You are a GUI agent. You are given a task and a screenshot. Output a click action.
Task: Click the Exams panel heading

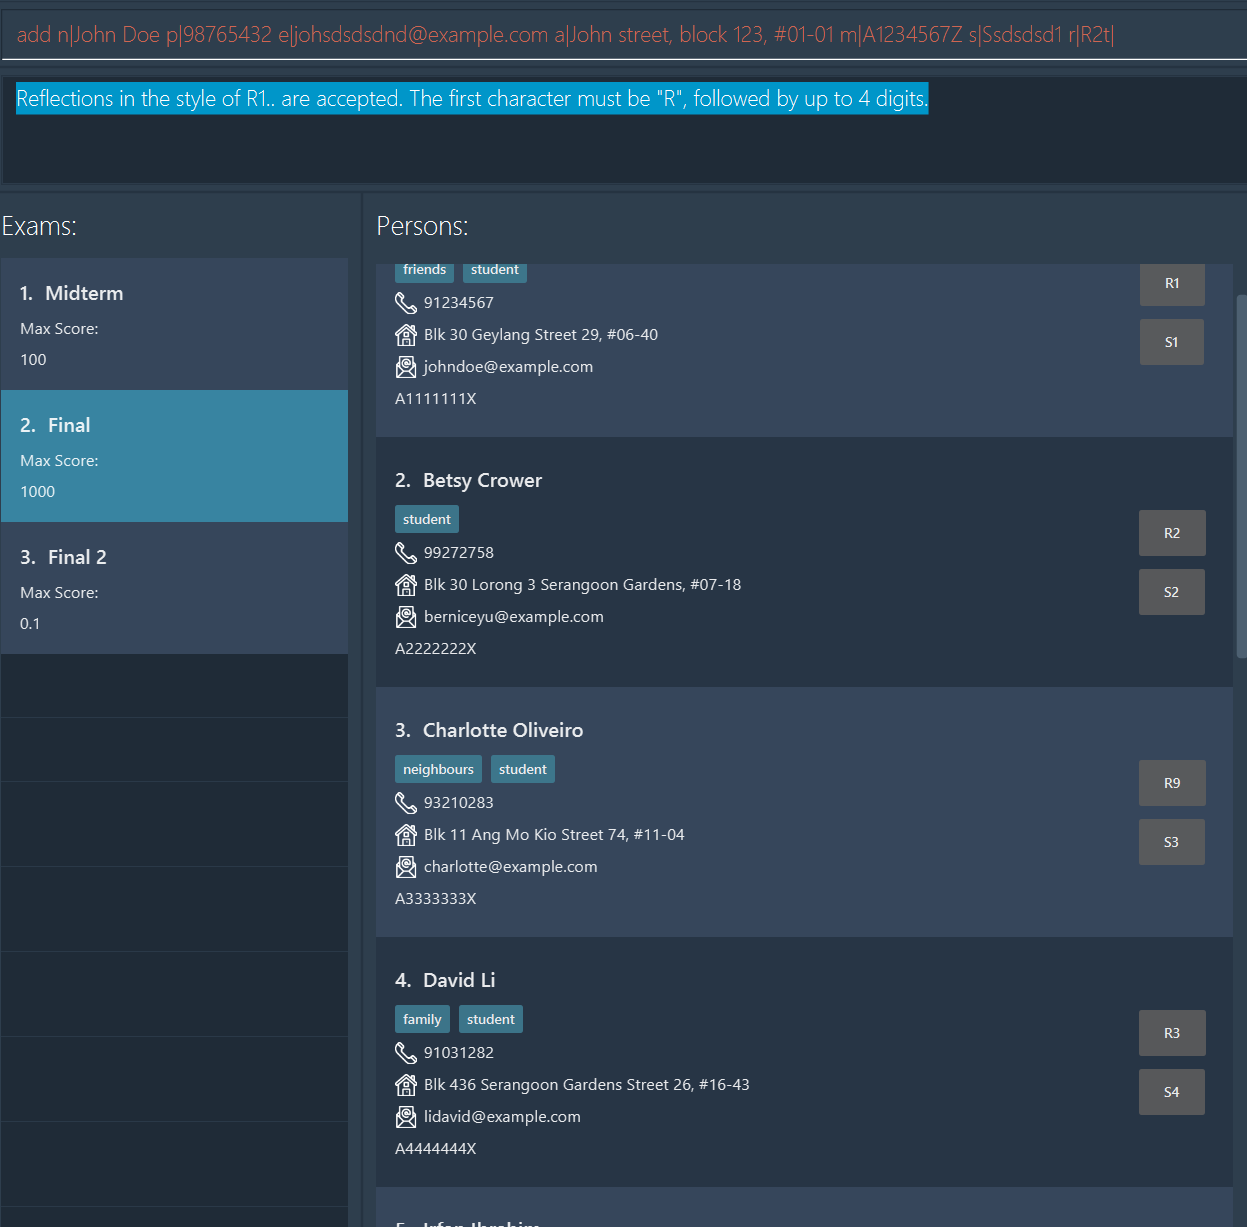pyautogui.click(x=39, y=226)
